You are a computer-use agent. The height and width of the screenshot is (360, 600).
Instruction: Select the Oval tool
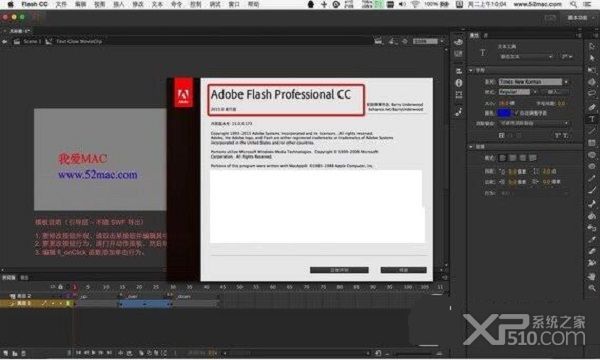(x=592, y=155)
